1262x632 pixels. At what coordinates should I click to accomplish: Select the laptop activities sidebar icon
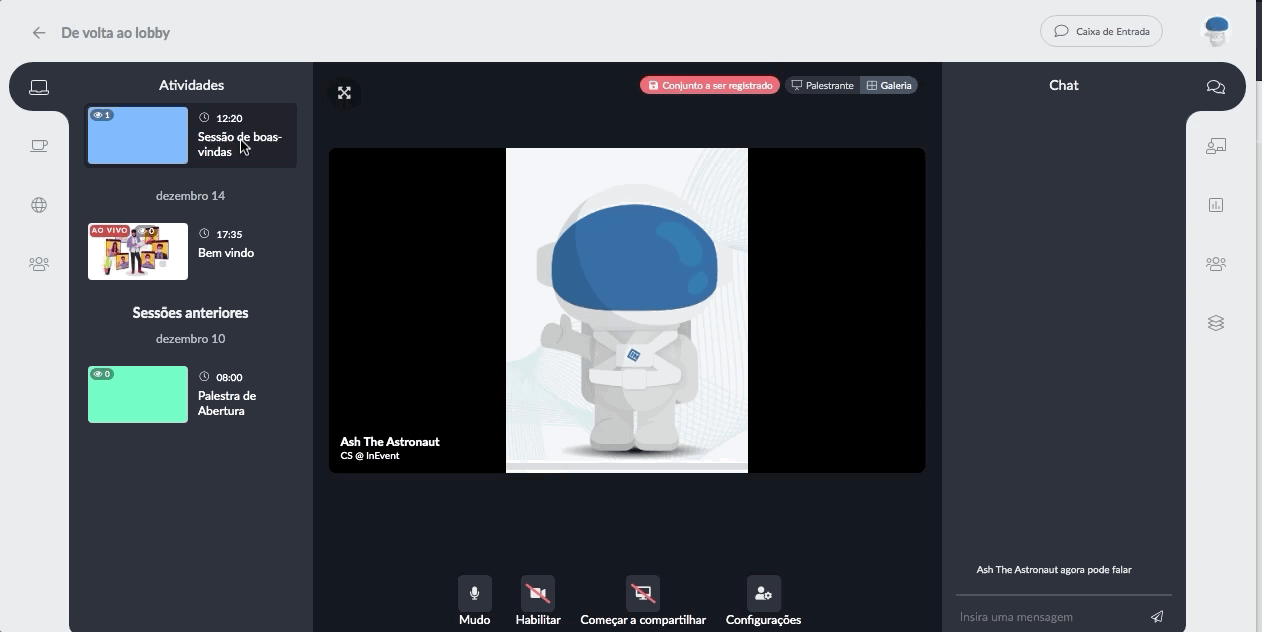tap(39, 87)
